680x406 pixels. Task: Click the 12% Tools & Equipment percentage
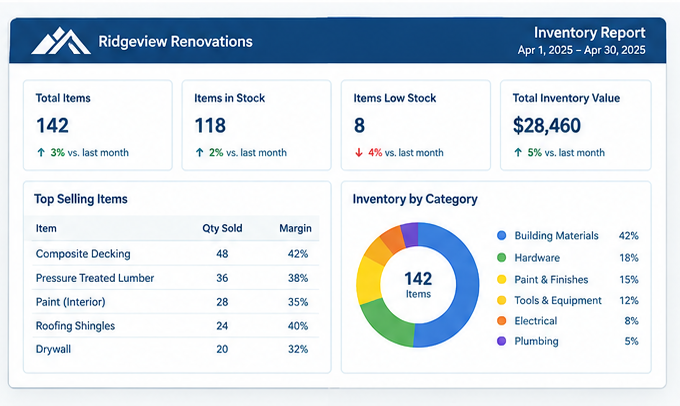pyautogui.click(x=629, y=300)
